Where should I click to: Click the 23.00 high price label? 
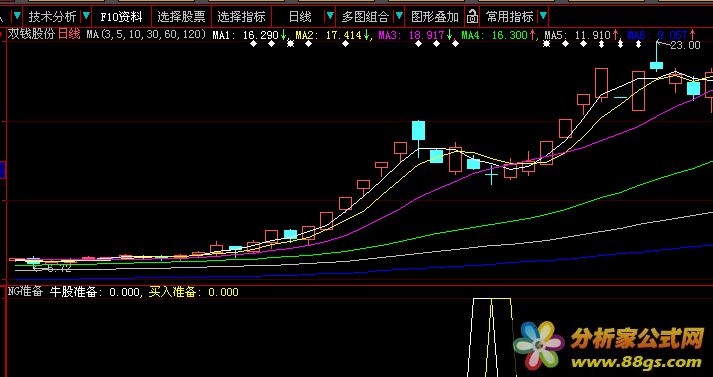click(x=685, y=45)
